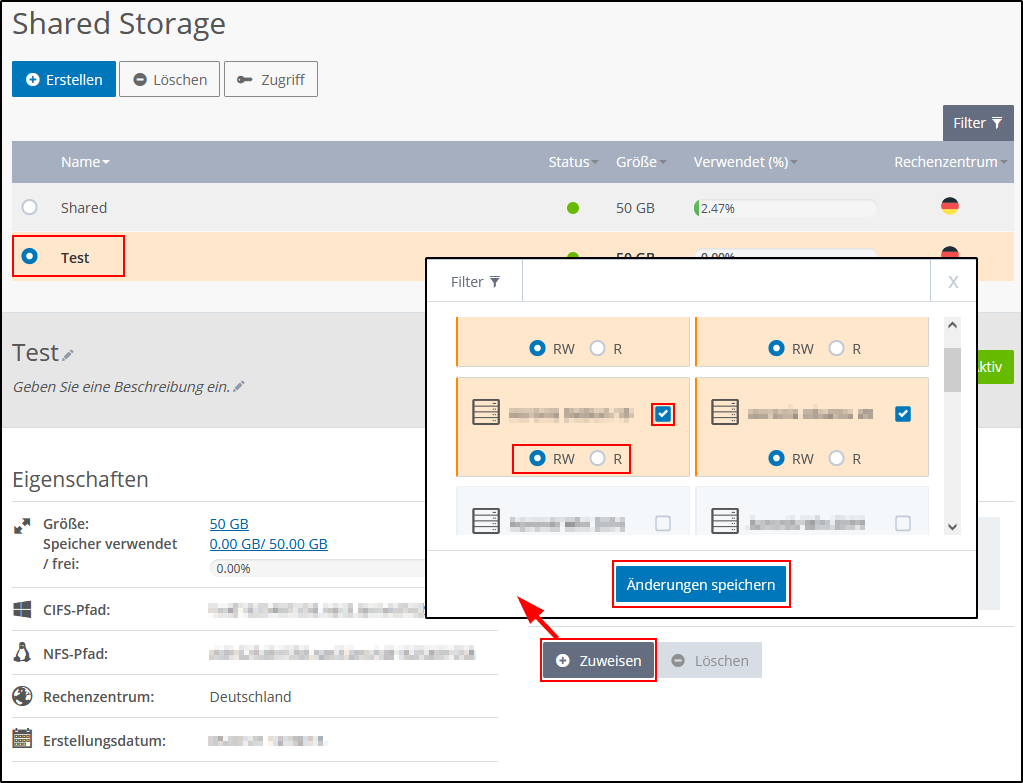Screen dimensions: 1023x783
Task: Click the server icon of the bottom-left card
Action: click(x=486, y=521)
